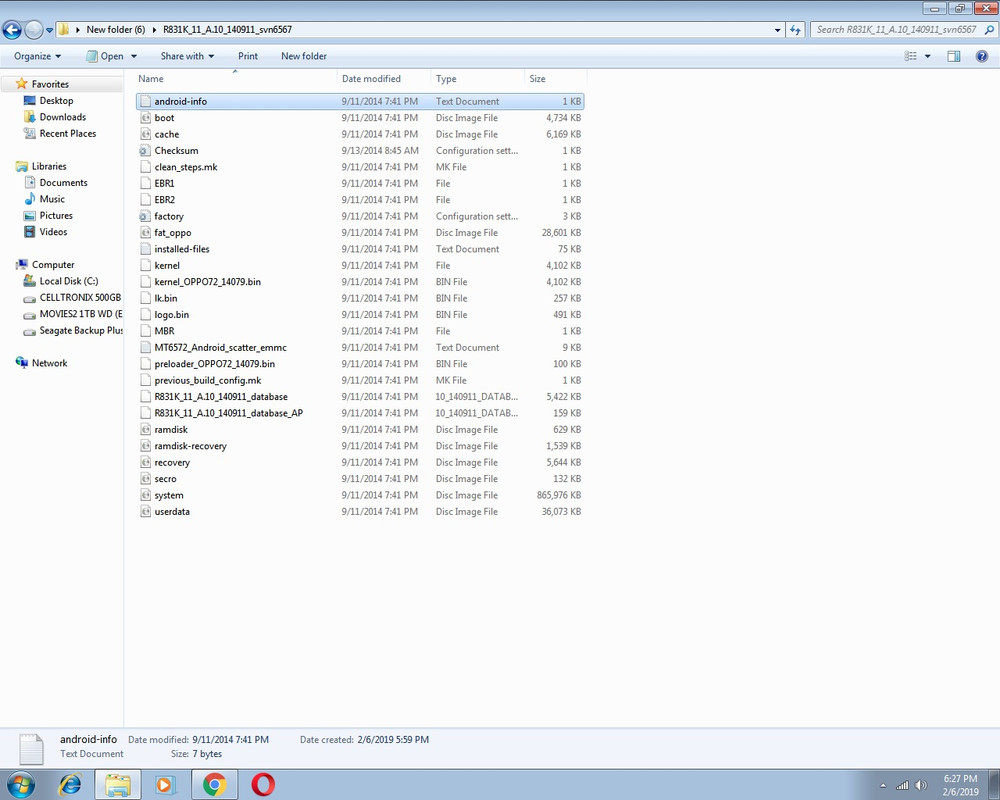Image resolution: width=1000 pixels, height=800 pixels.
Task: Open the recent pages dropdown arrow
Action: [x=49, y=30]
